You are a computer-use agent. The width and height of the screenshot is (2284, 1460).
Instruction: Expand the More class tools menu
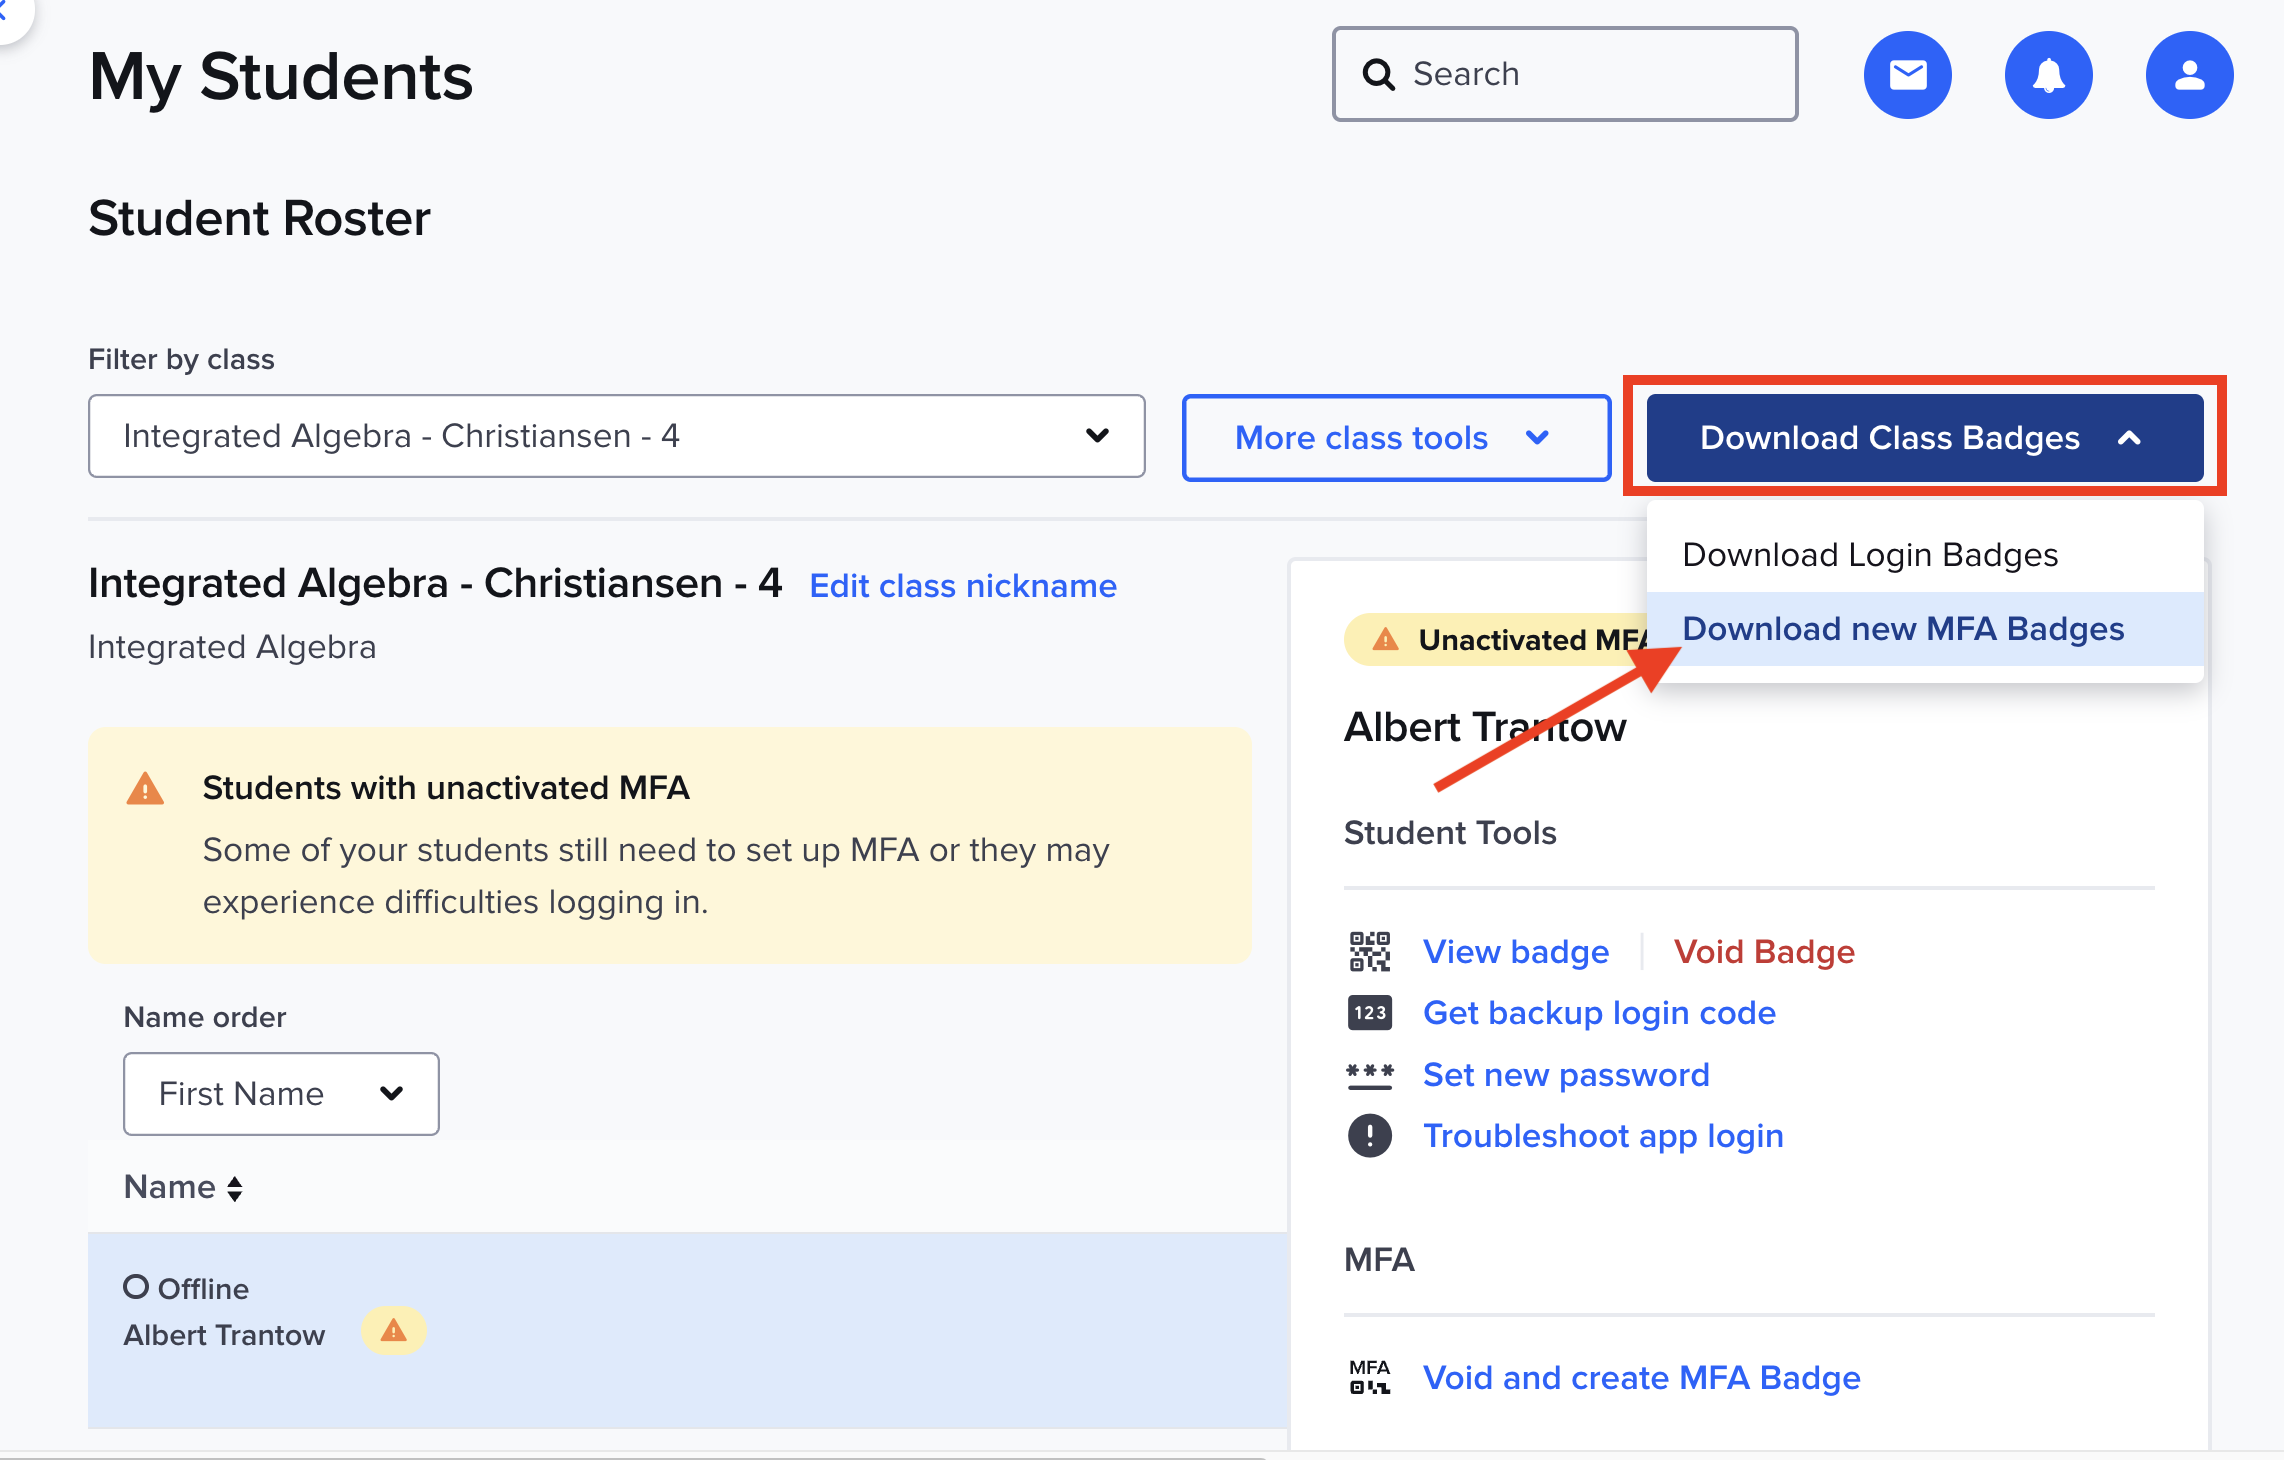(x=1394, y=438)
